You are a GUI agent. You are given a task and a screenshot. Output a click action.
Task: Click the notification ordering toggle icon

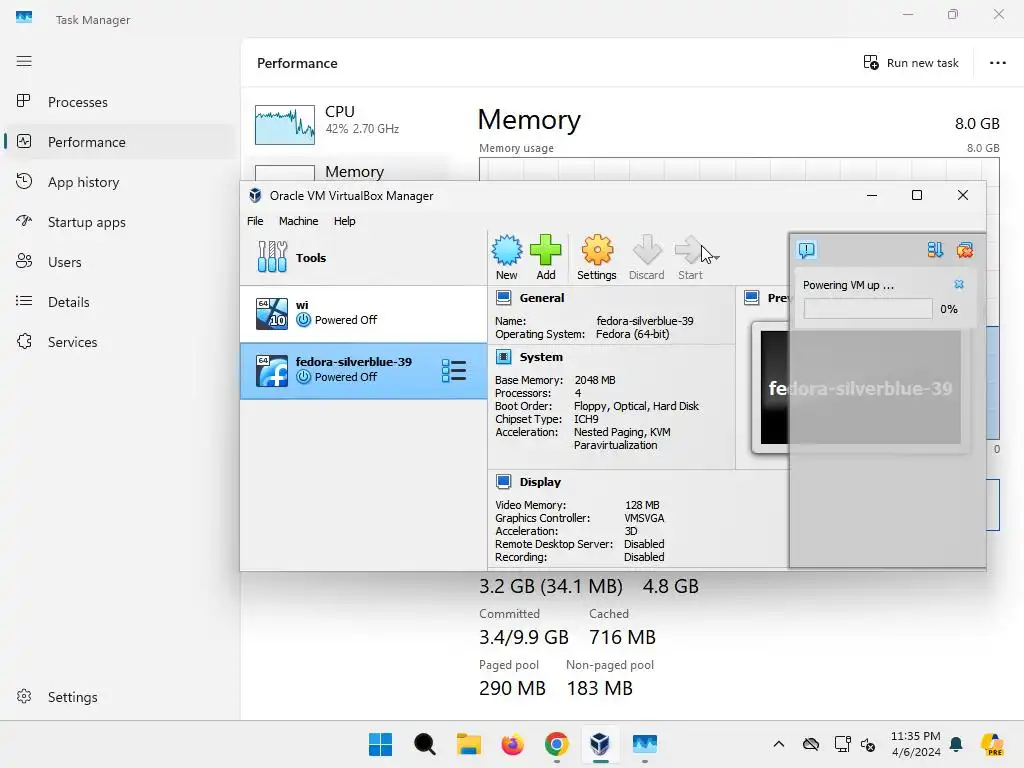coord(935,250)
